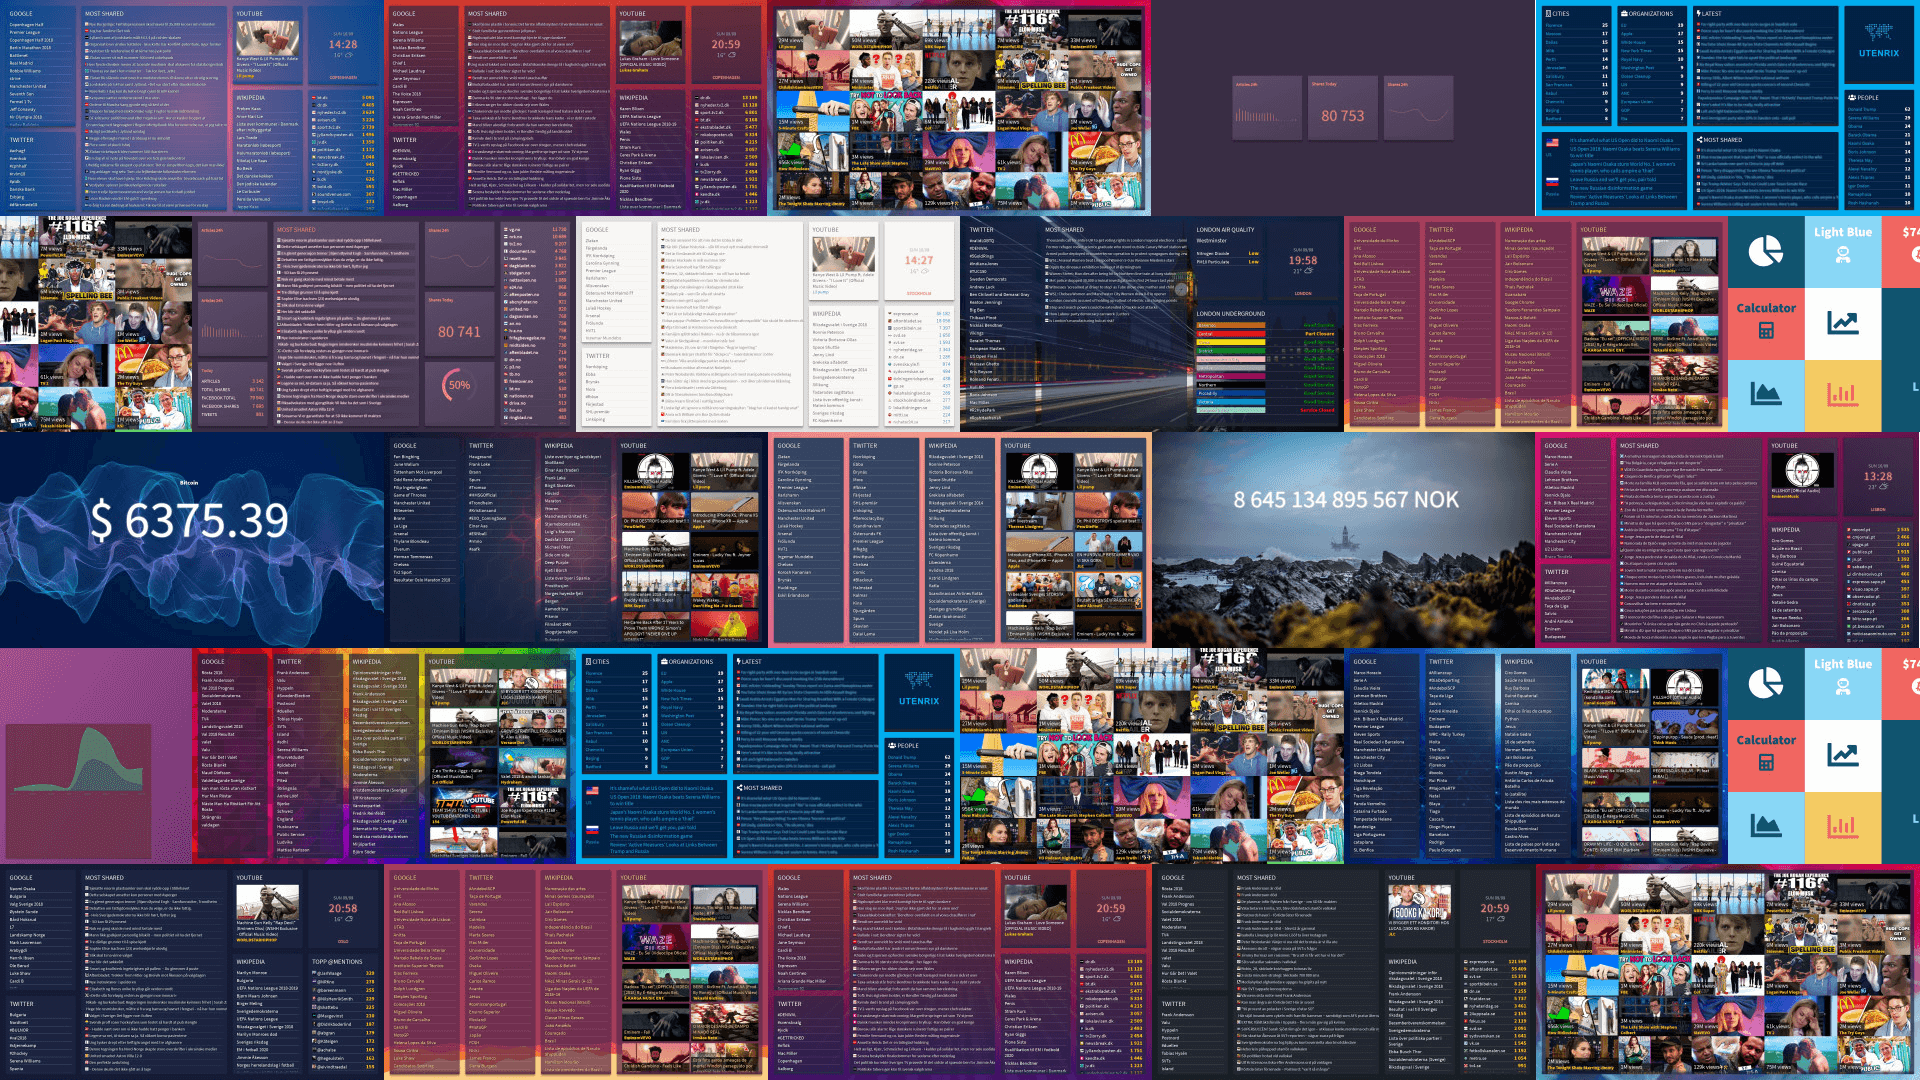Select the light blue Victoria line bar

click(1231, 402)
